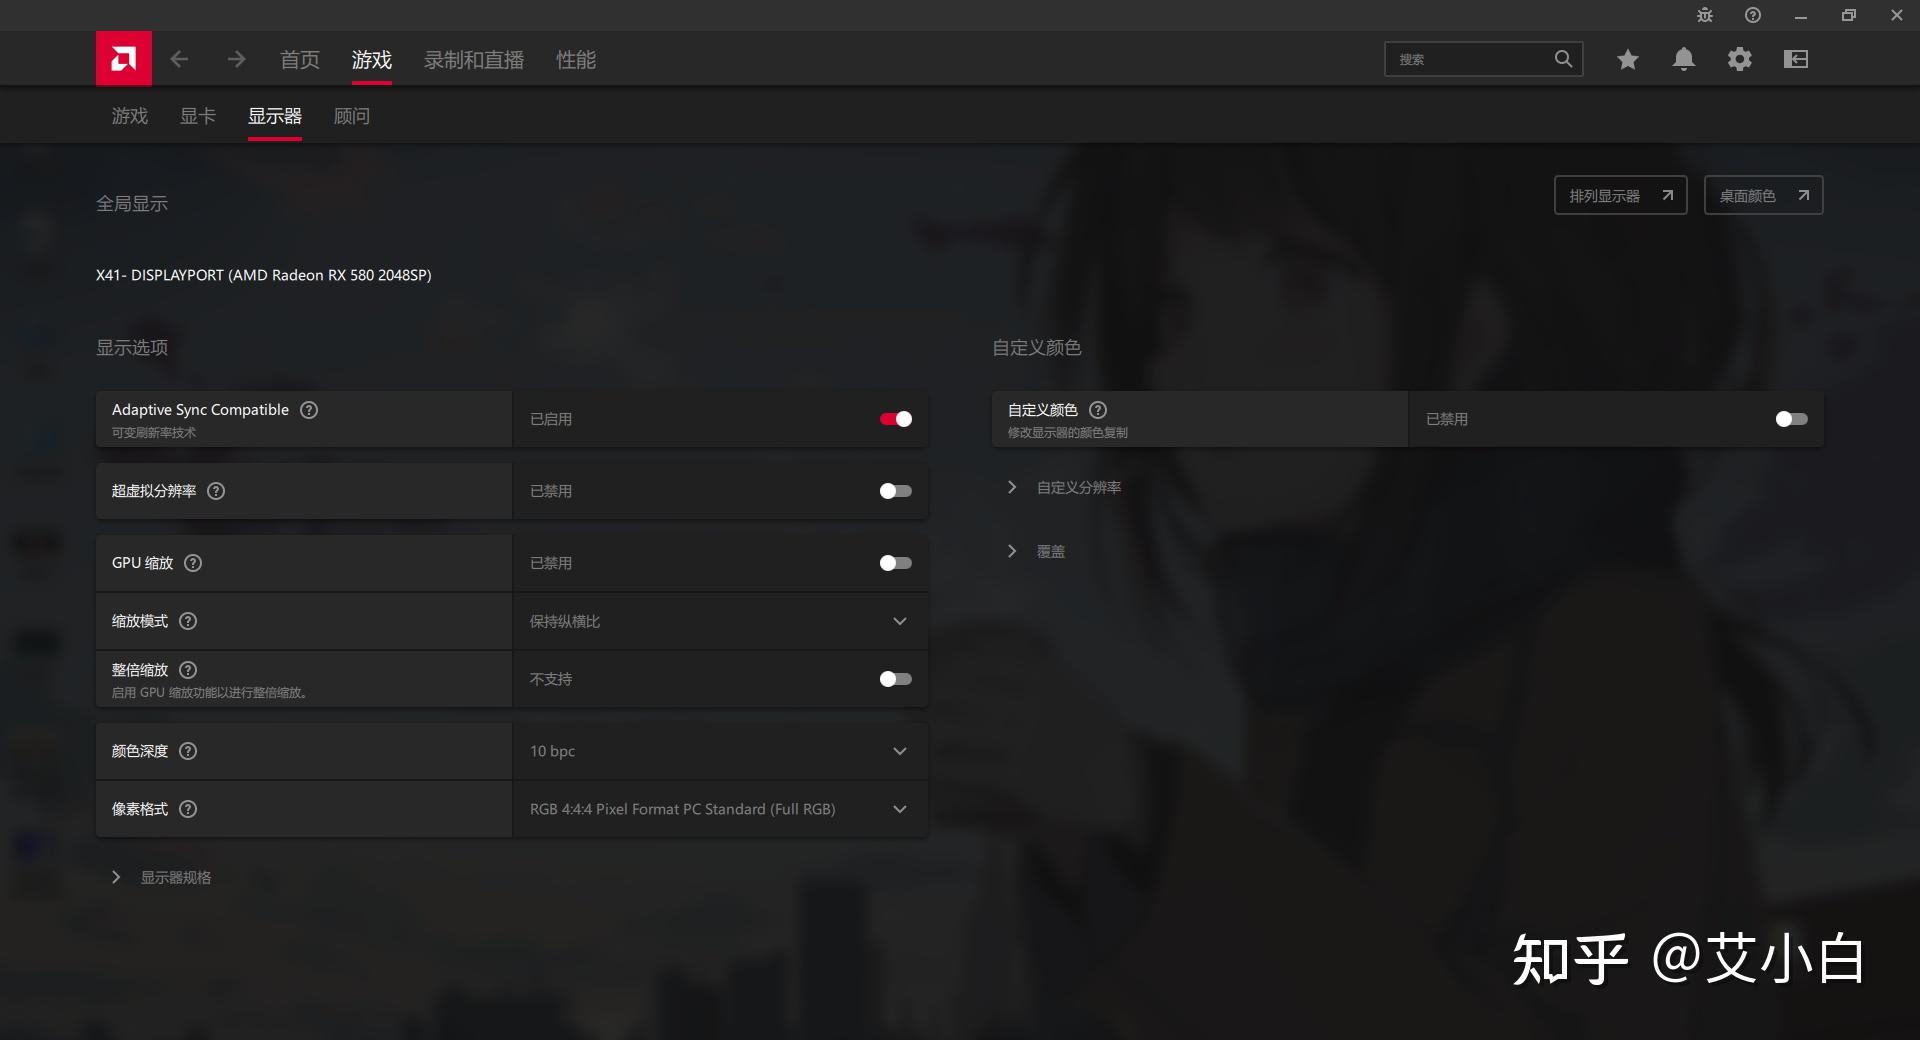Go forward with the right arrow
The width and height of the screenshot is (1920, 1040).
(236, 60)
